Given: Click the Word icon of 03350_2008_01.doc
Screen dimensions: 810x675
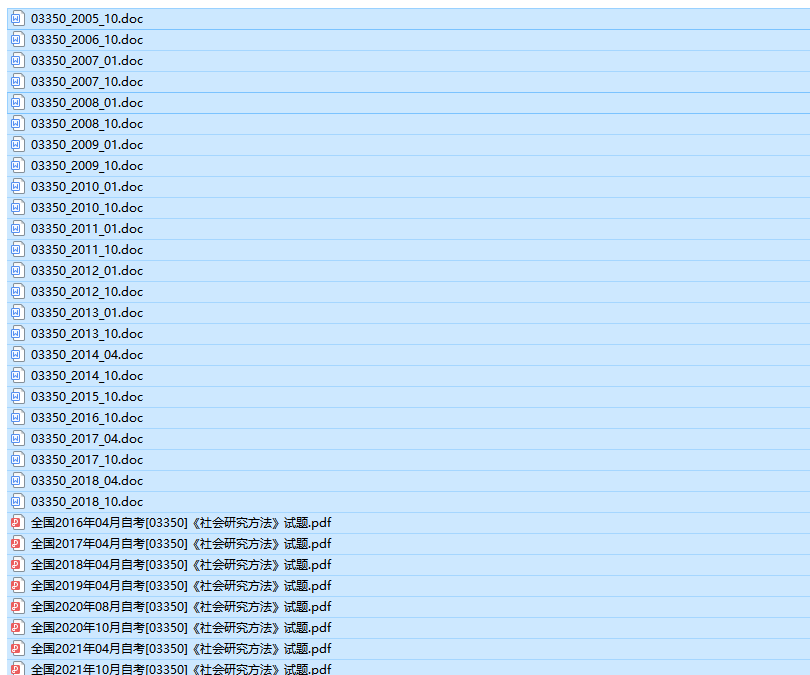Looking at the screenshot, I should 18,103.
